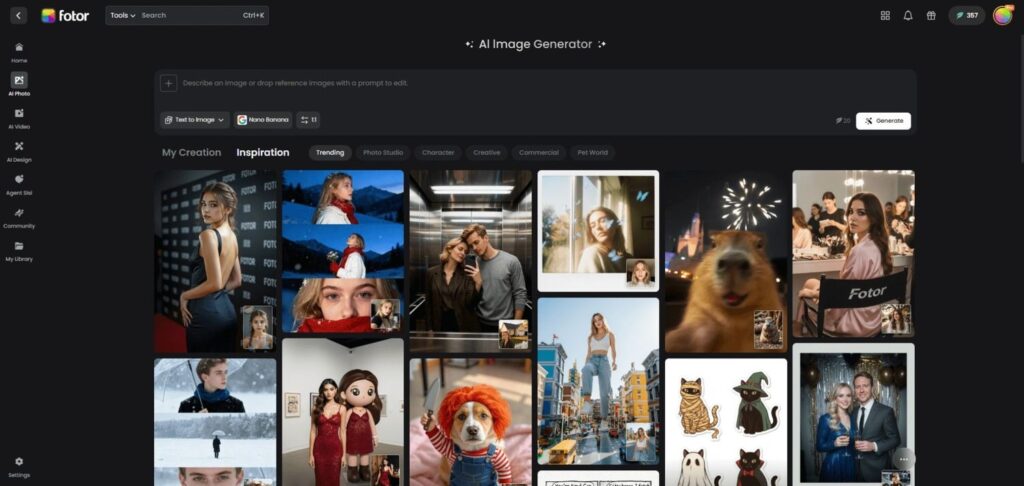Viewport: 1024px width, 486px height.
Task: Click the back arrow button
Action: (x=18, y=15)
